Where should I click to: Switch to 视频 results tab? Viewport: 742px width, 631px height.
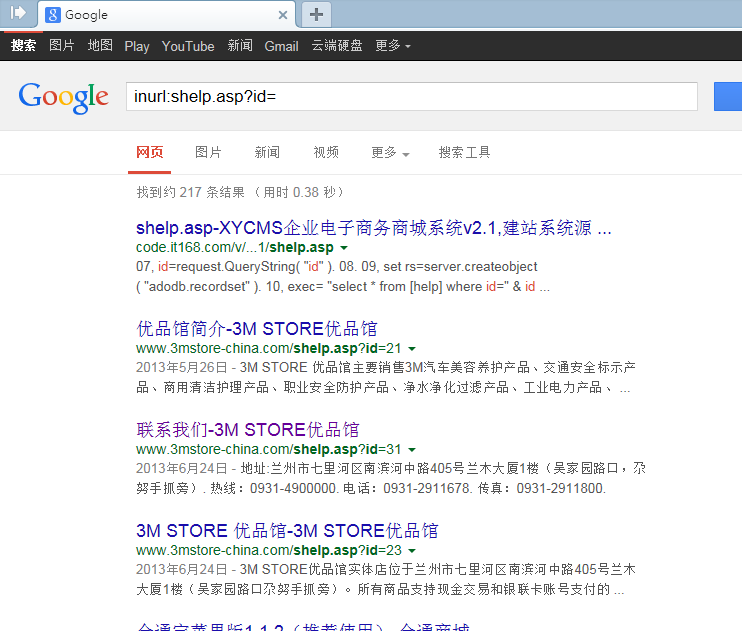[x=326, y=152]
